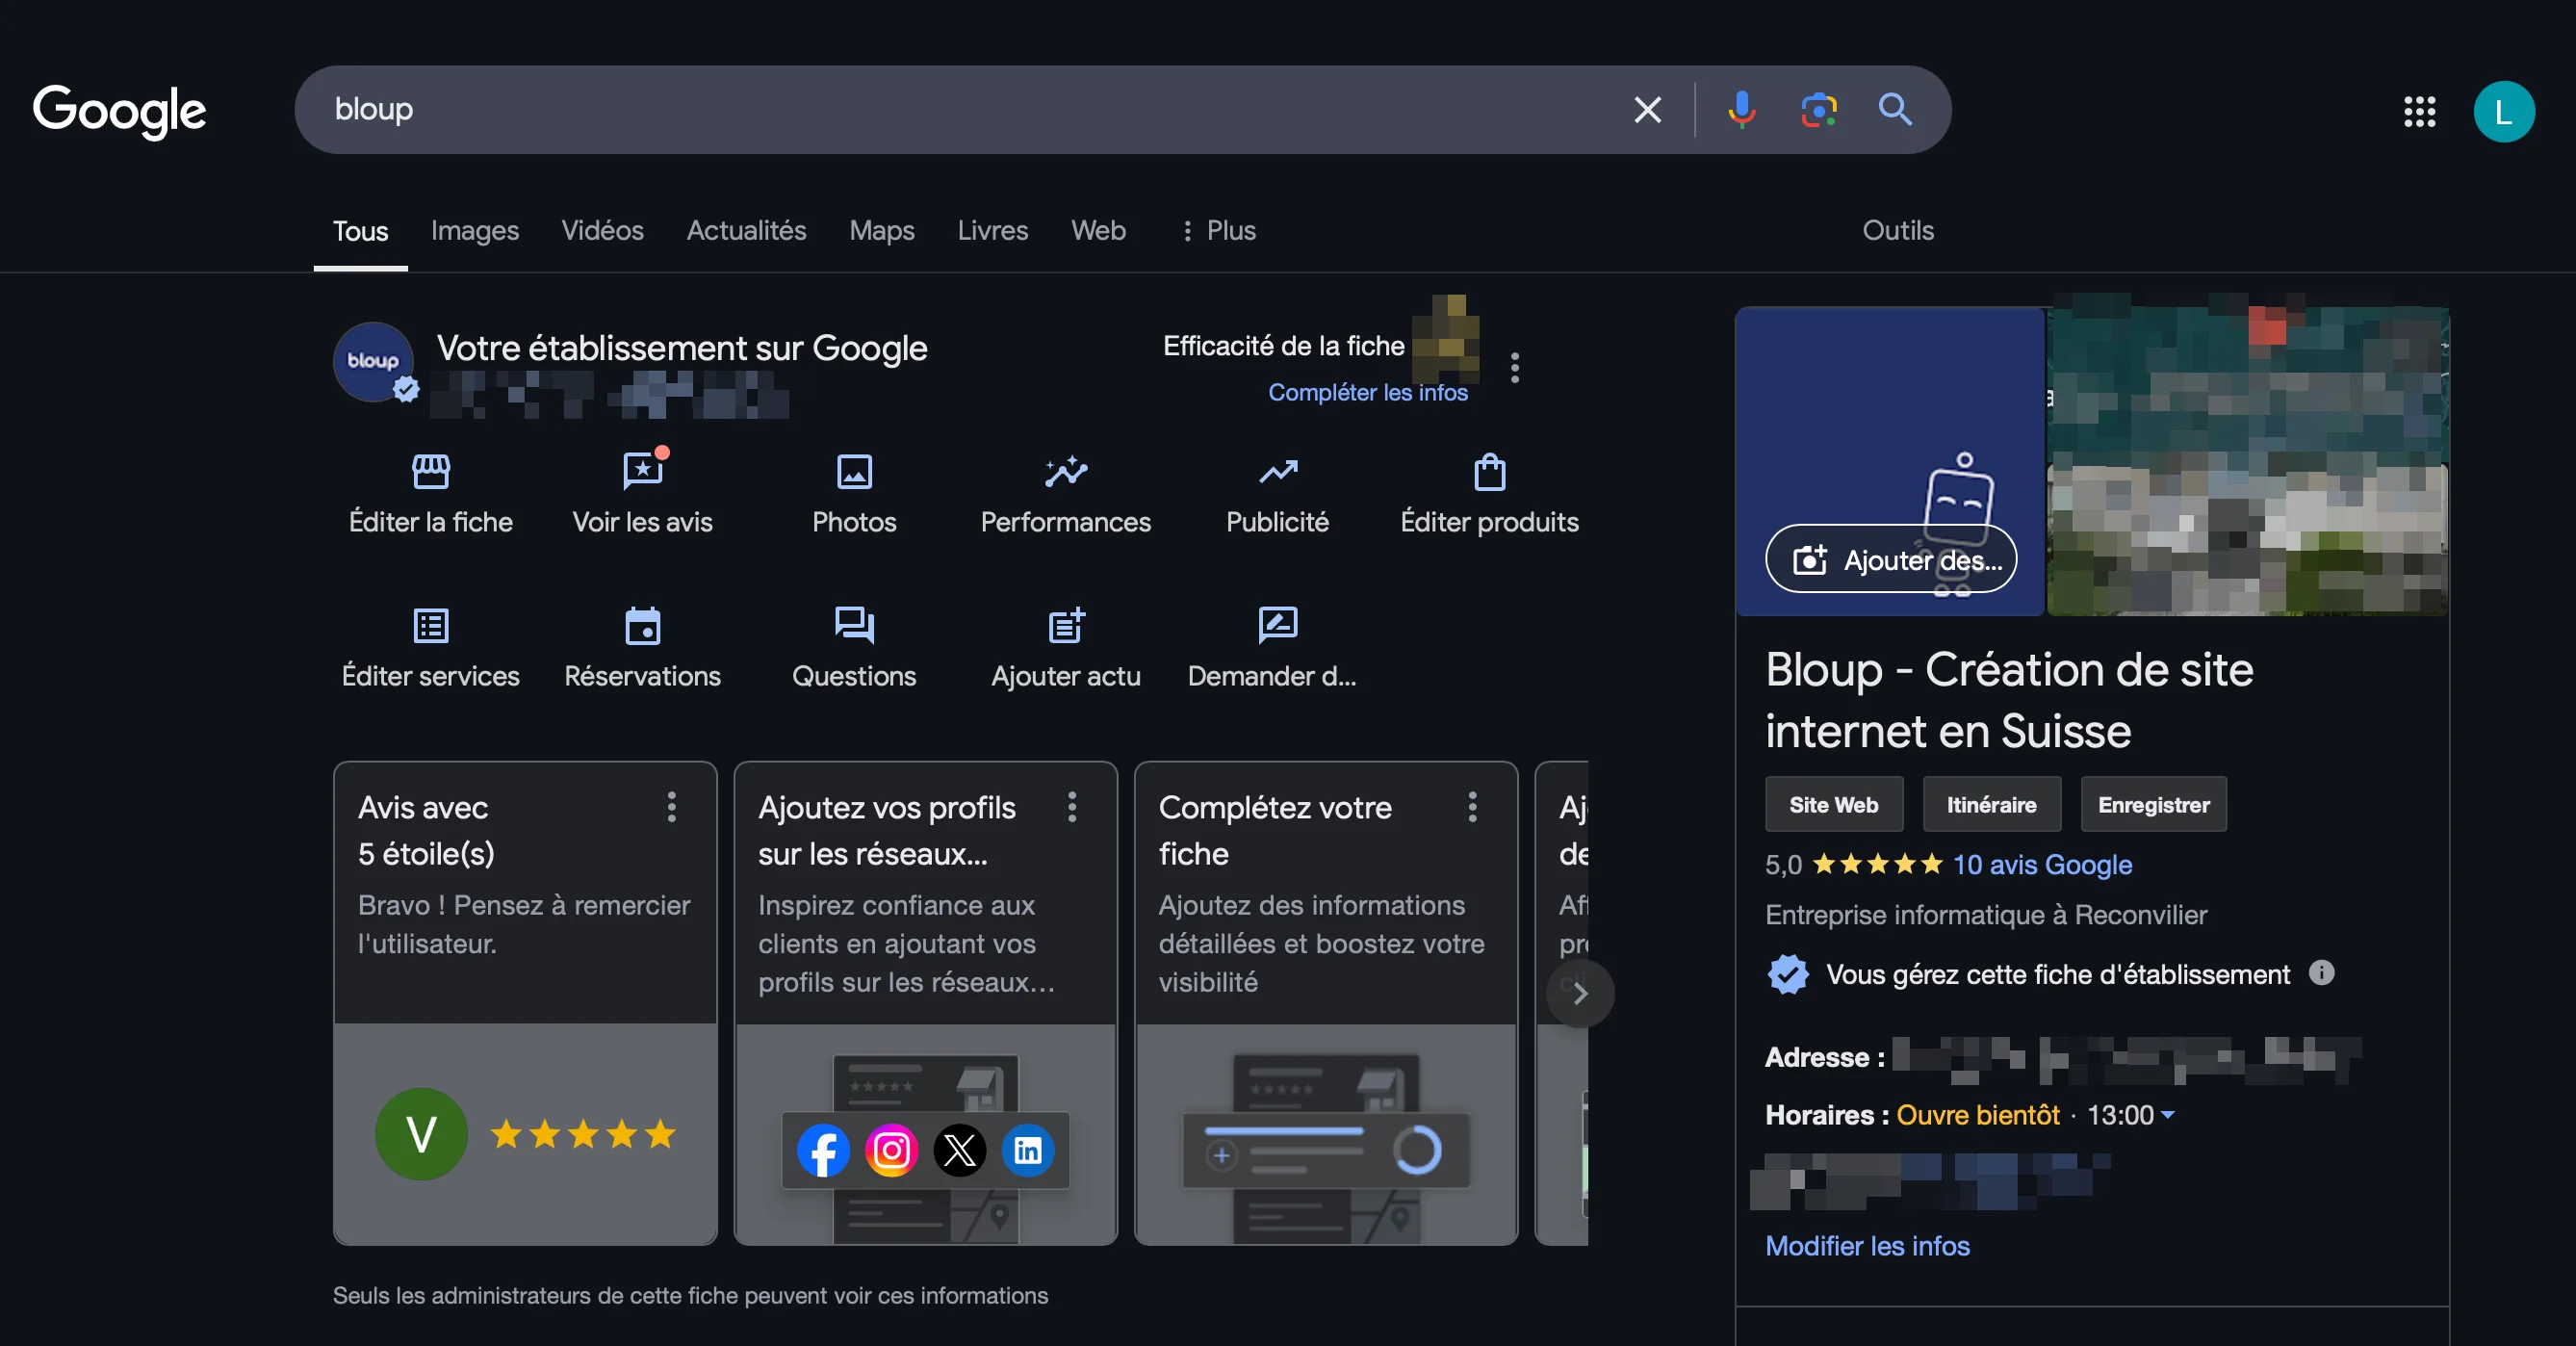This screenshot has width=2576, height=1346.
Task: Click Bloup - Création de site internet title
Action: (x=2008, y=700)
